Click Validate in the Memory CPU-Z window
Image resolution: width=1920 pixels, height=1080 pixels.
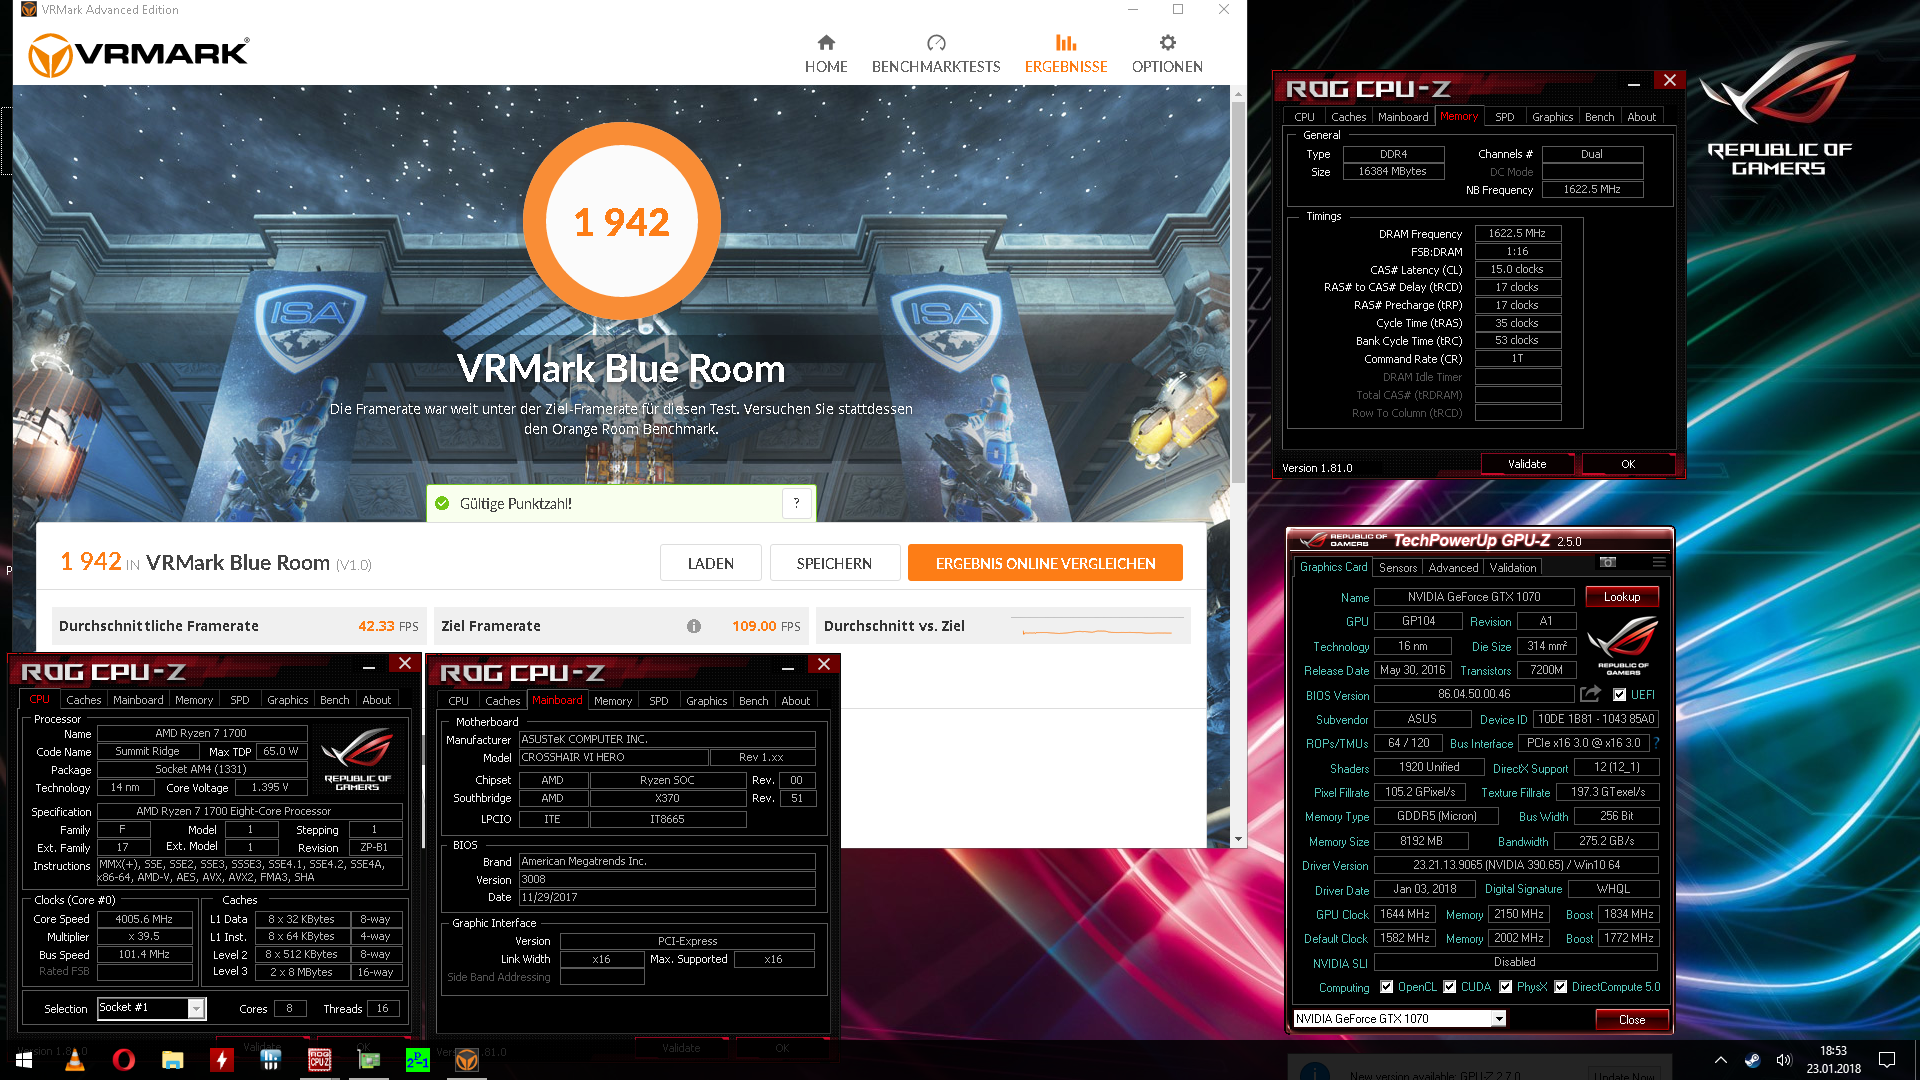coord(1526,464)
